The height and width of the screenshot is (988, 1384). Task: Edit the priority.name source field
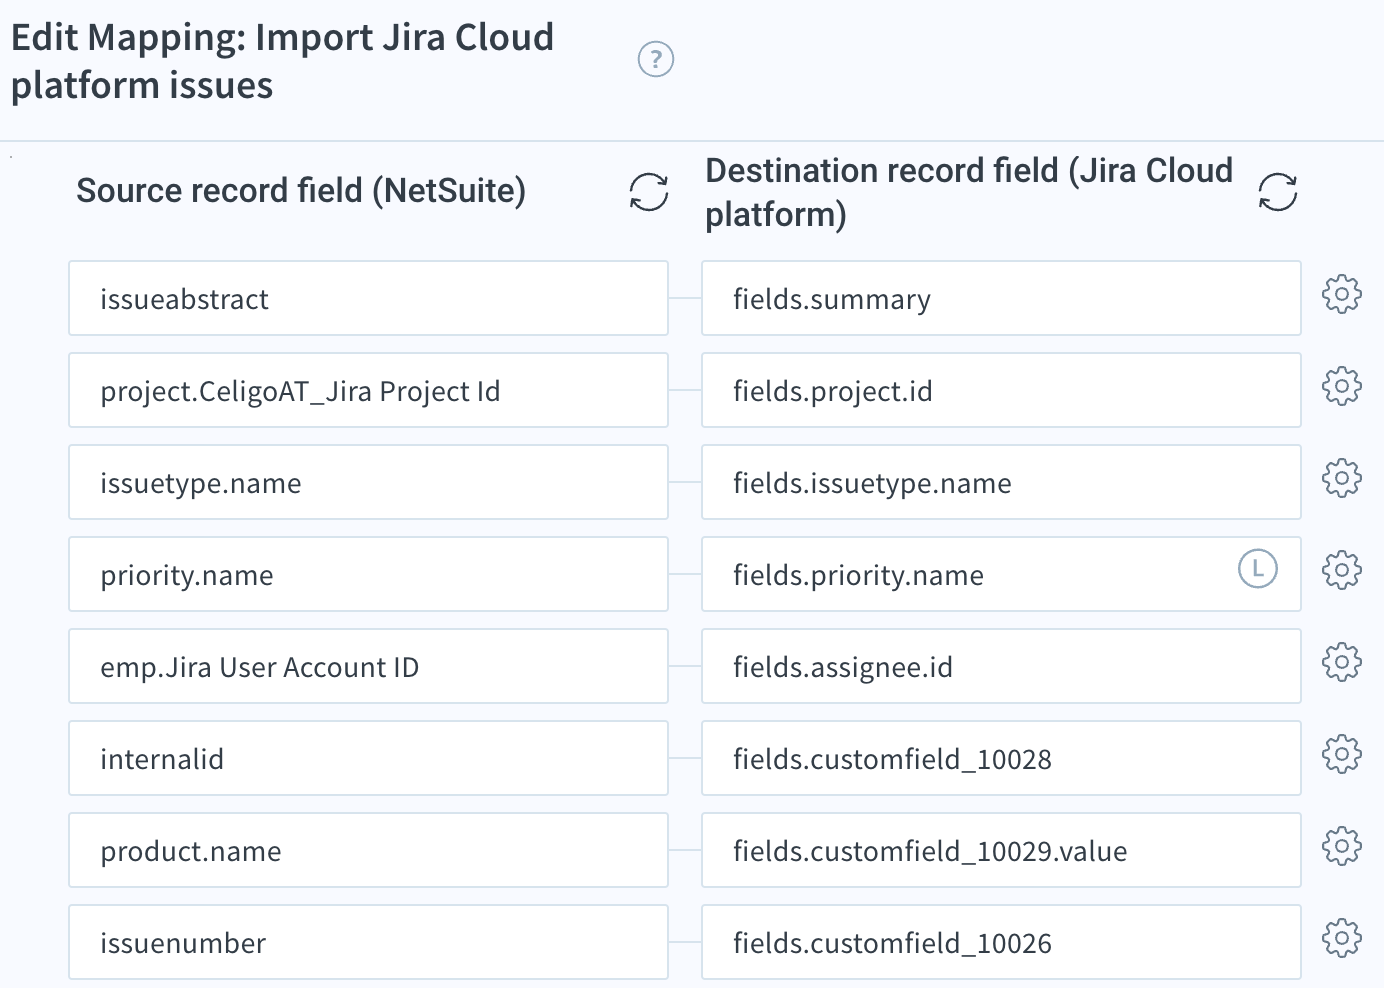[368, 574]
